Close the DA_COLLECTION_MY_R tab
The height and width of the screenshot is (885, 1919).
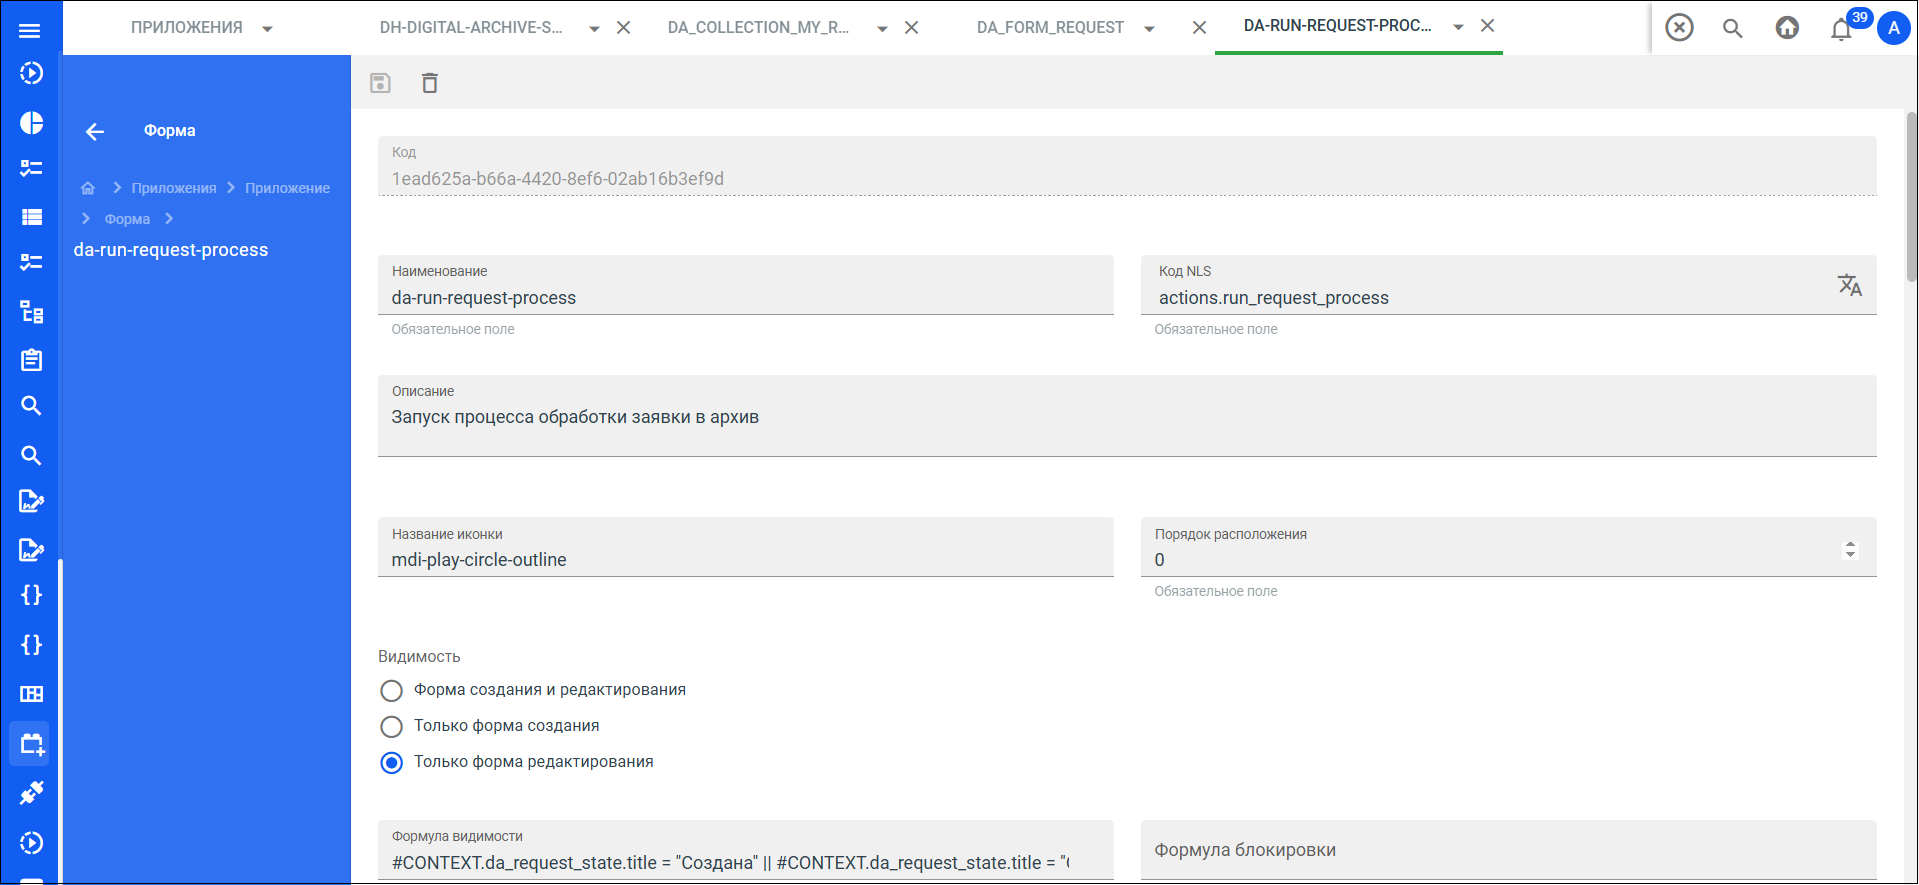tap(911, 28)
